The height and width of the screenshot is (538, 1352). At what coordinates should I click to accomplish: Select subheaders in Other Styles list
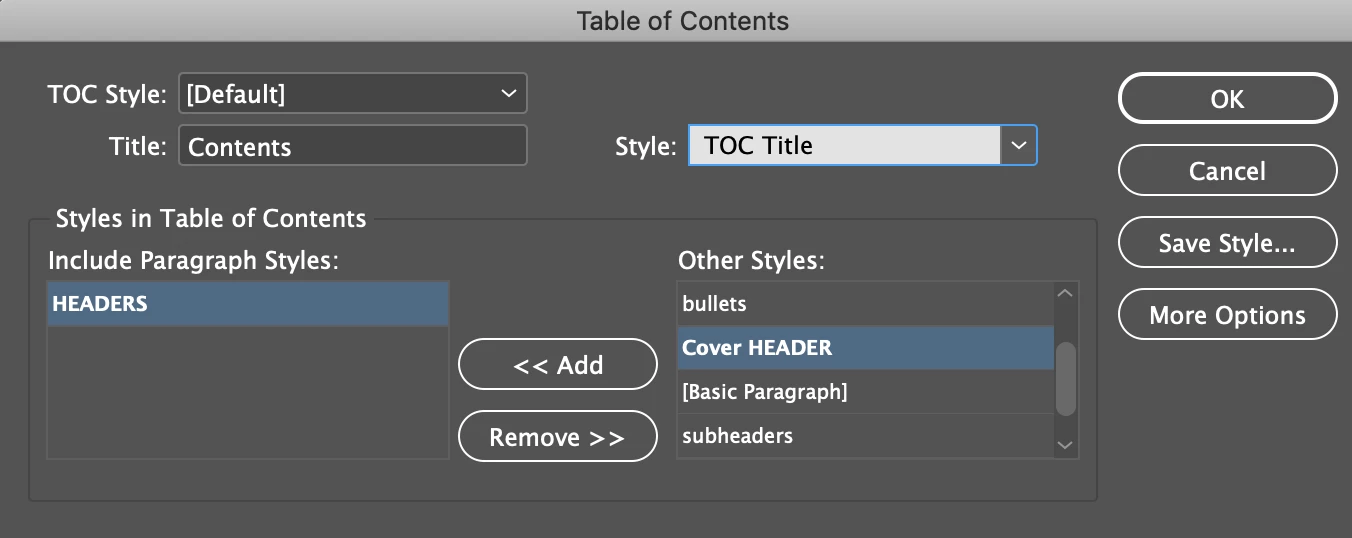point(865,436)
